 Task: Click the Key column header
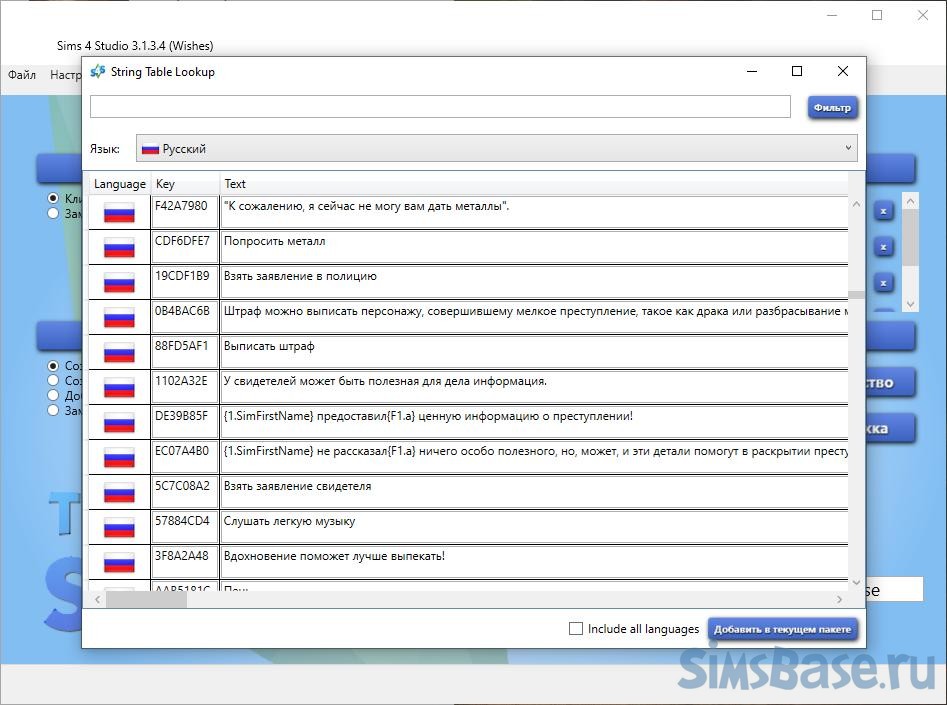coord(165,184)
